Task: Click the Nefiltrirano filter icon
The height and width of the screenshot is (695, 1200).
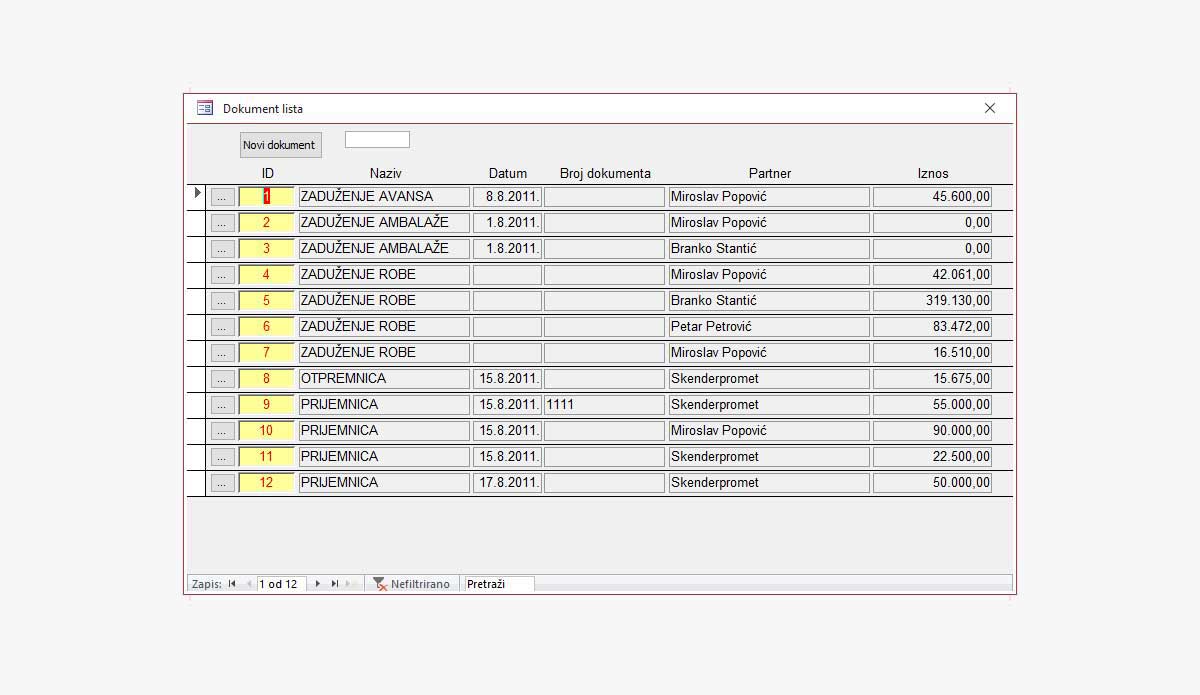Action: (380, 584)
